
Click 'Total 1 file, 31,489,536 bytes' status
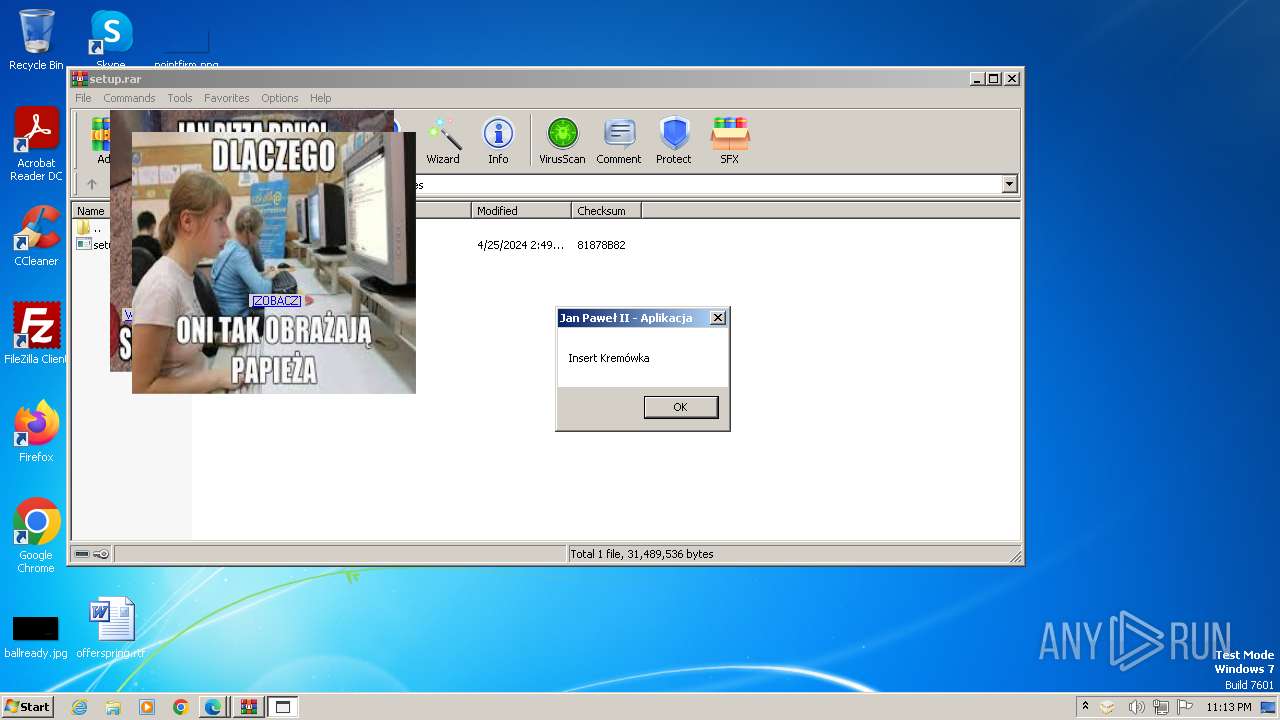641,554
